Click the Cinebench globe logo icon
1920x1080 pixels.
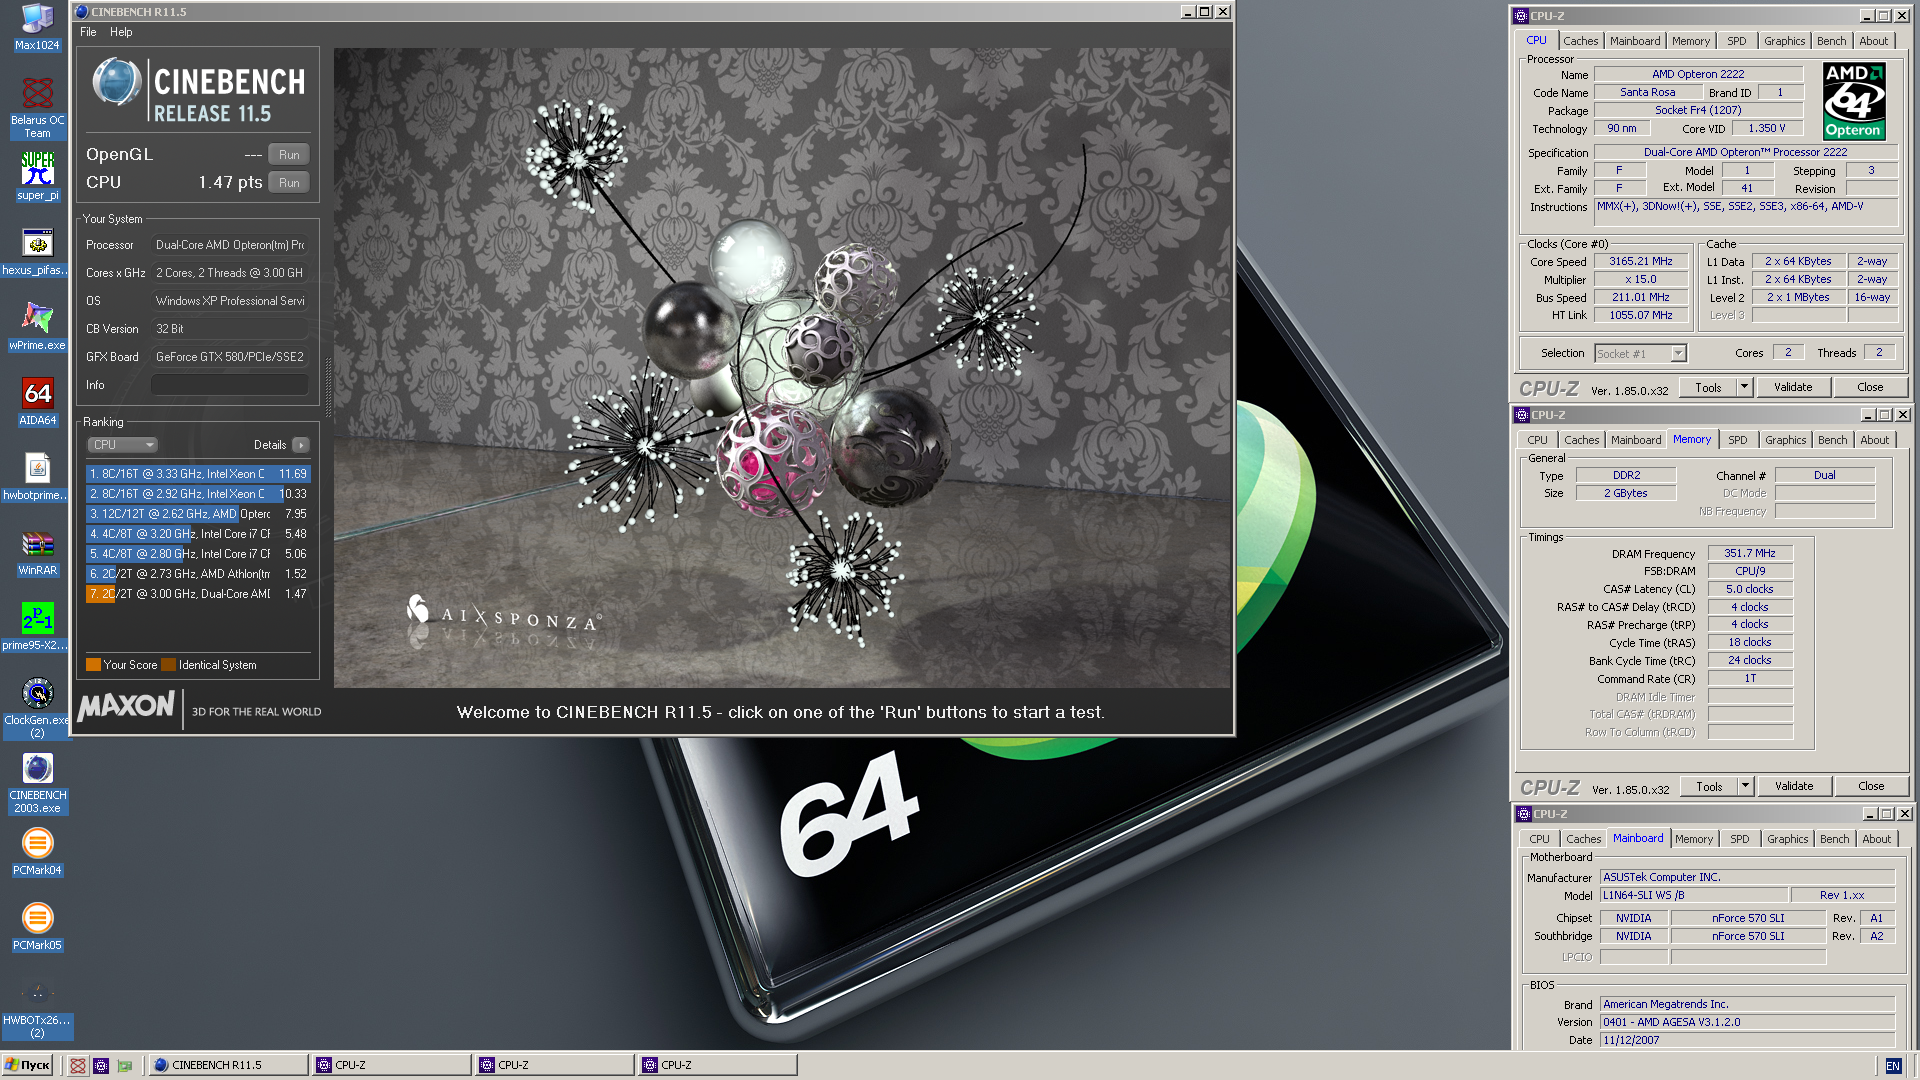[117, 82]
